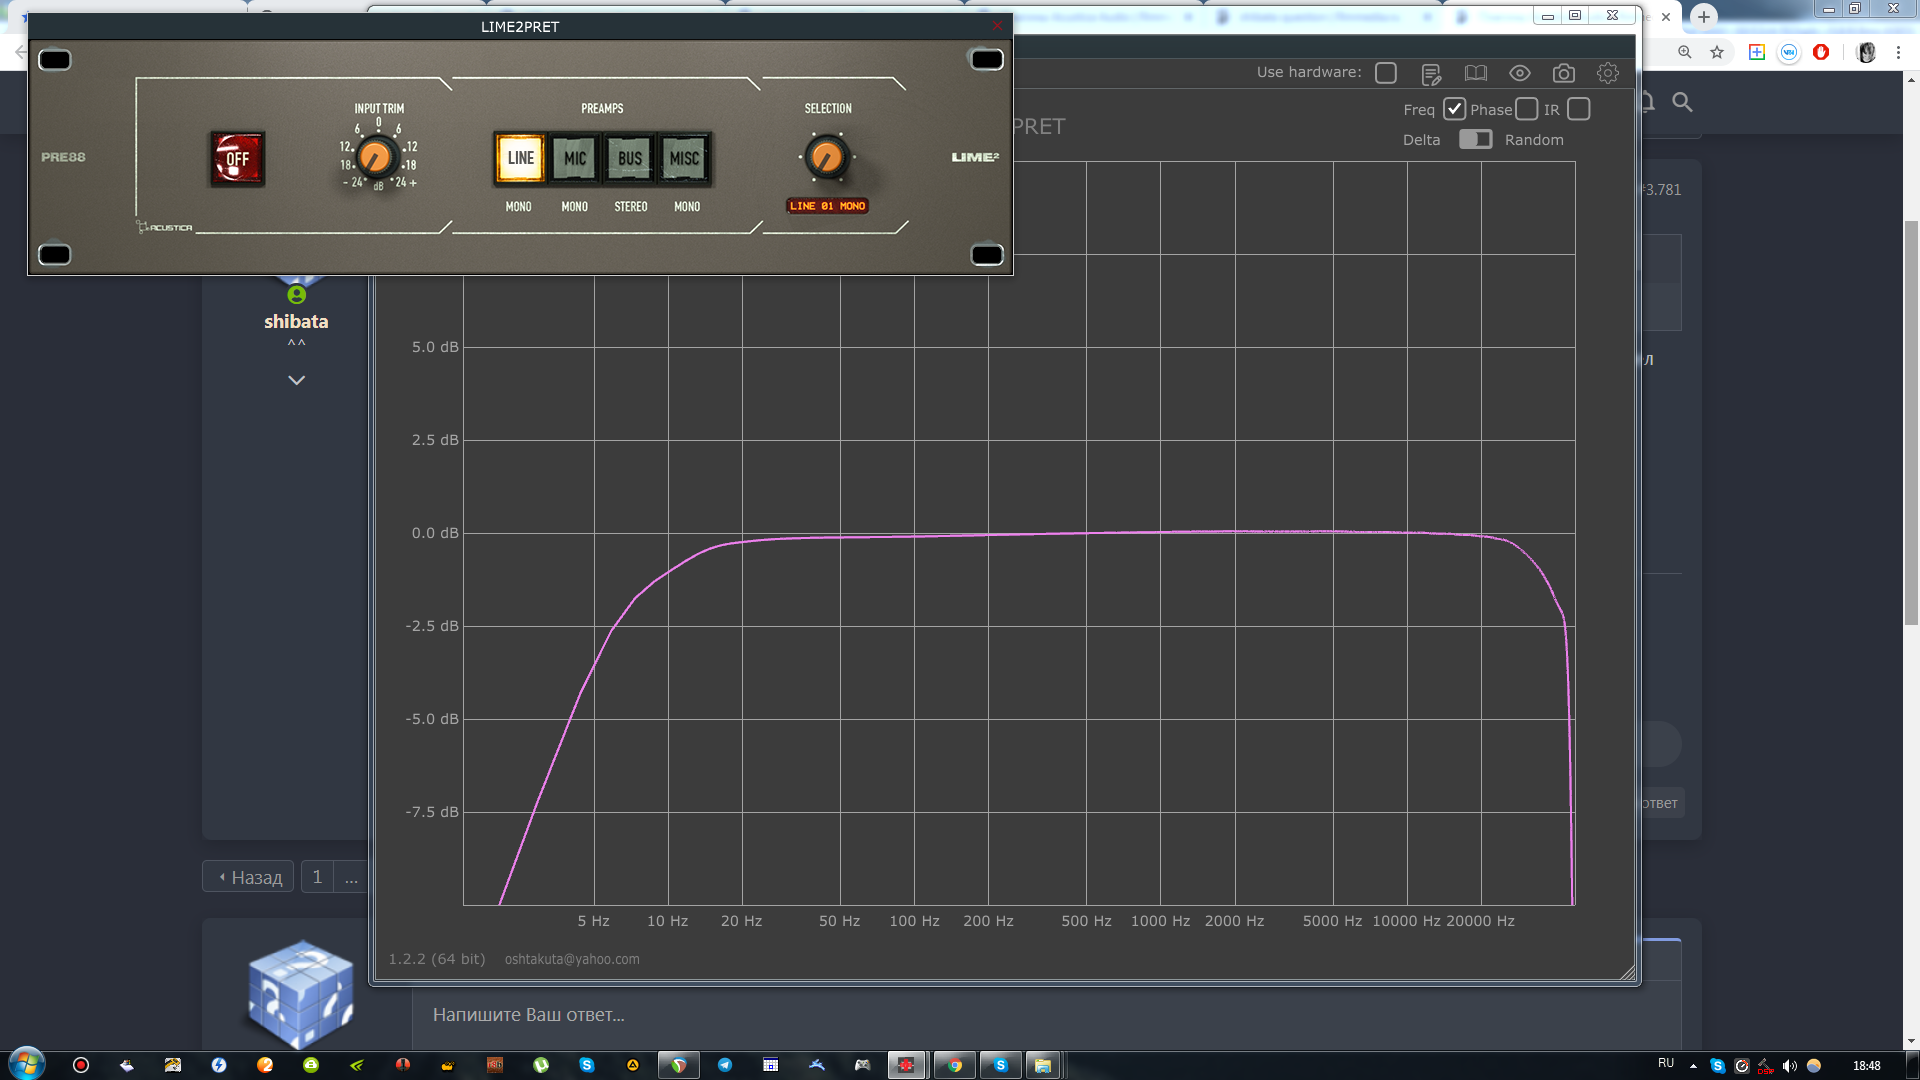Toggle the Delta/Random switch
This screenshot has width=1920, height=1080.
click(1475, 139)
